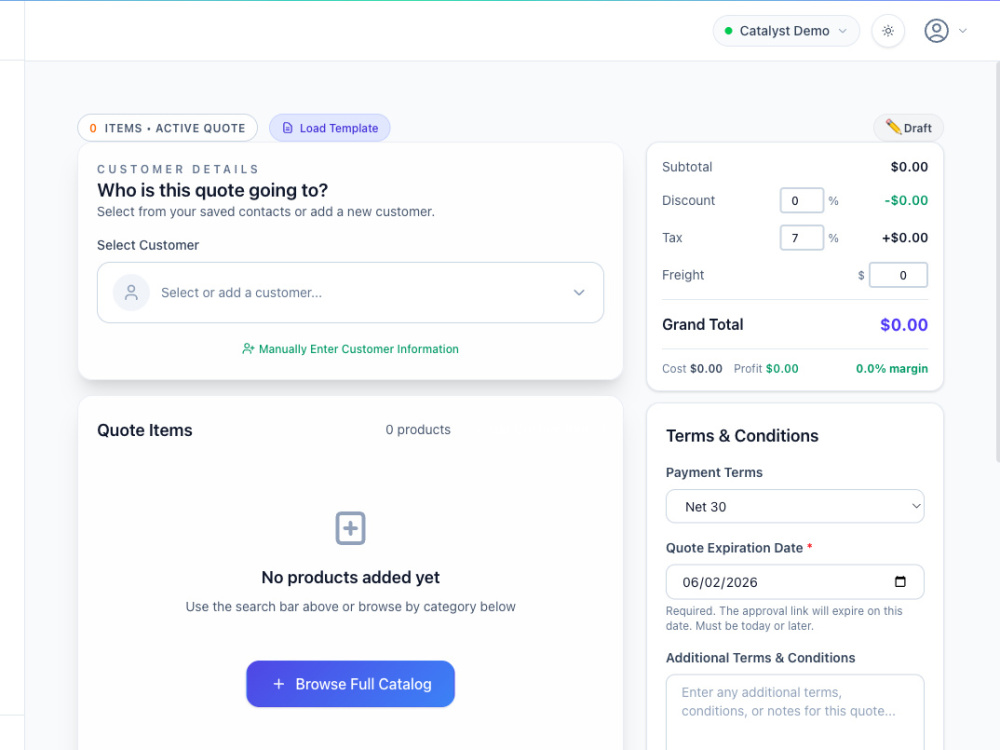Open the user account avatar menu
The height and width of the screenshot is (750, 1000).
tap(936, 31)
